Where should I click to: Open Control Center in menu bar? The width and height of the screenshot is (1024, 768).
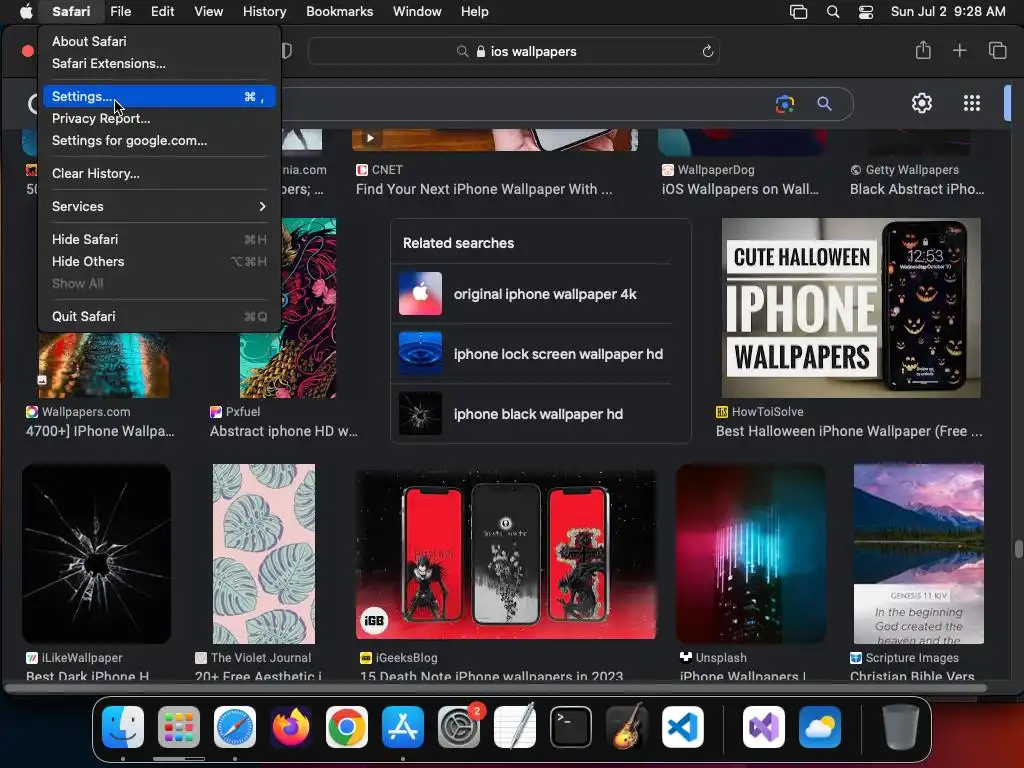[866, 12]
